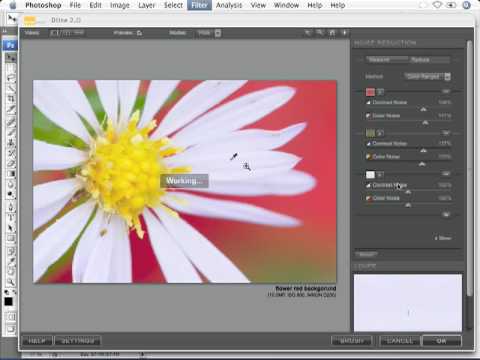Choose Dfine's pan hand tool

pyautogui.click(x=332, y=33)
